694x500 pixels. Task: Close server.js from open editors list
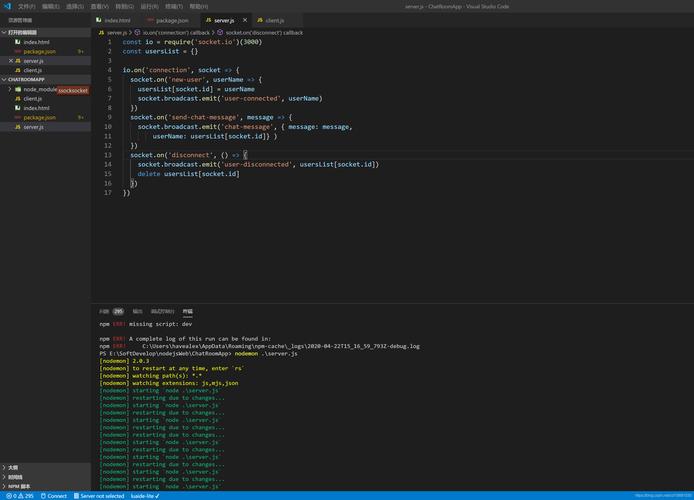coord(11,61)
